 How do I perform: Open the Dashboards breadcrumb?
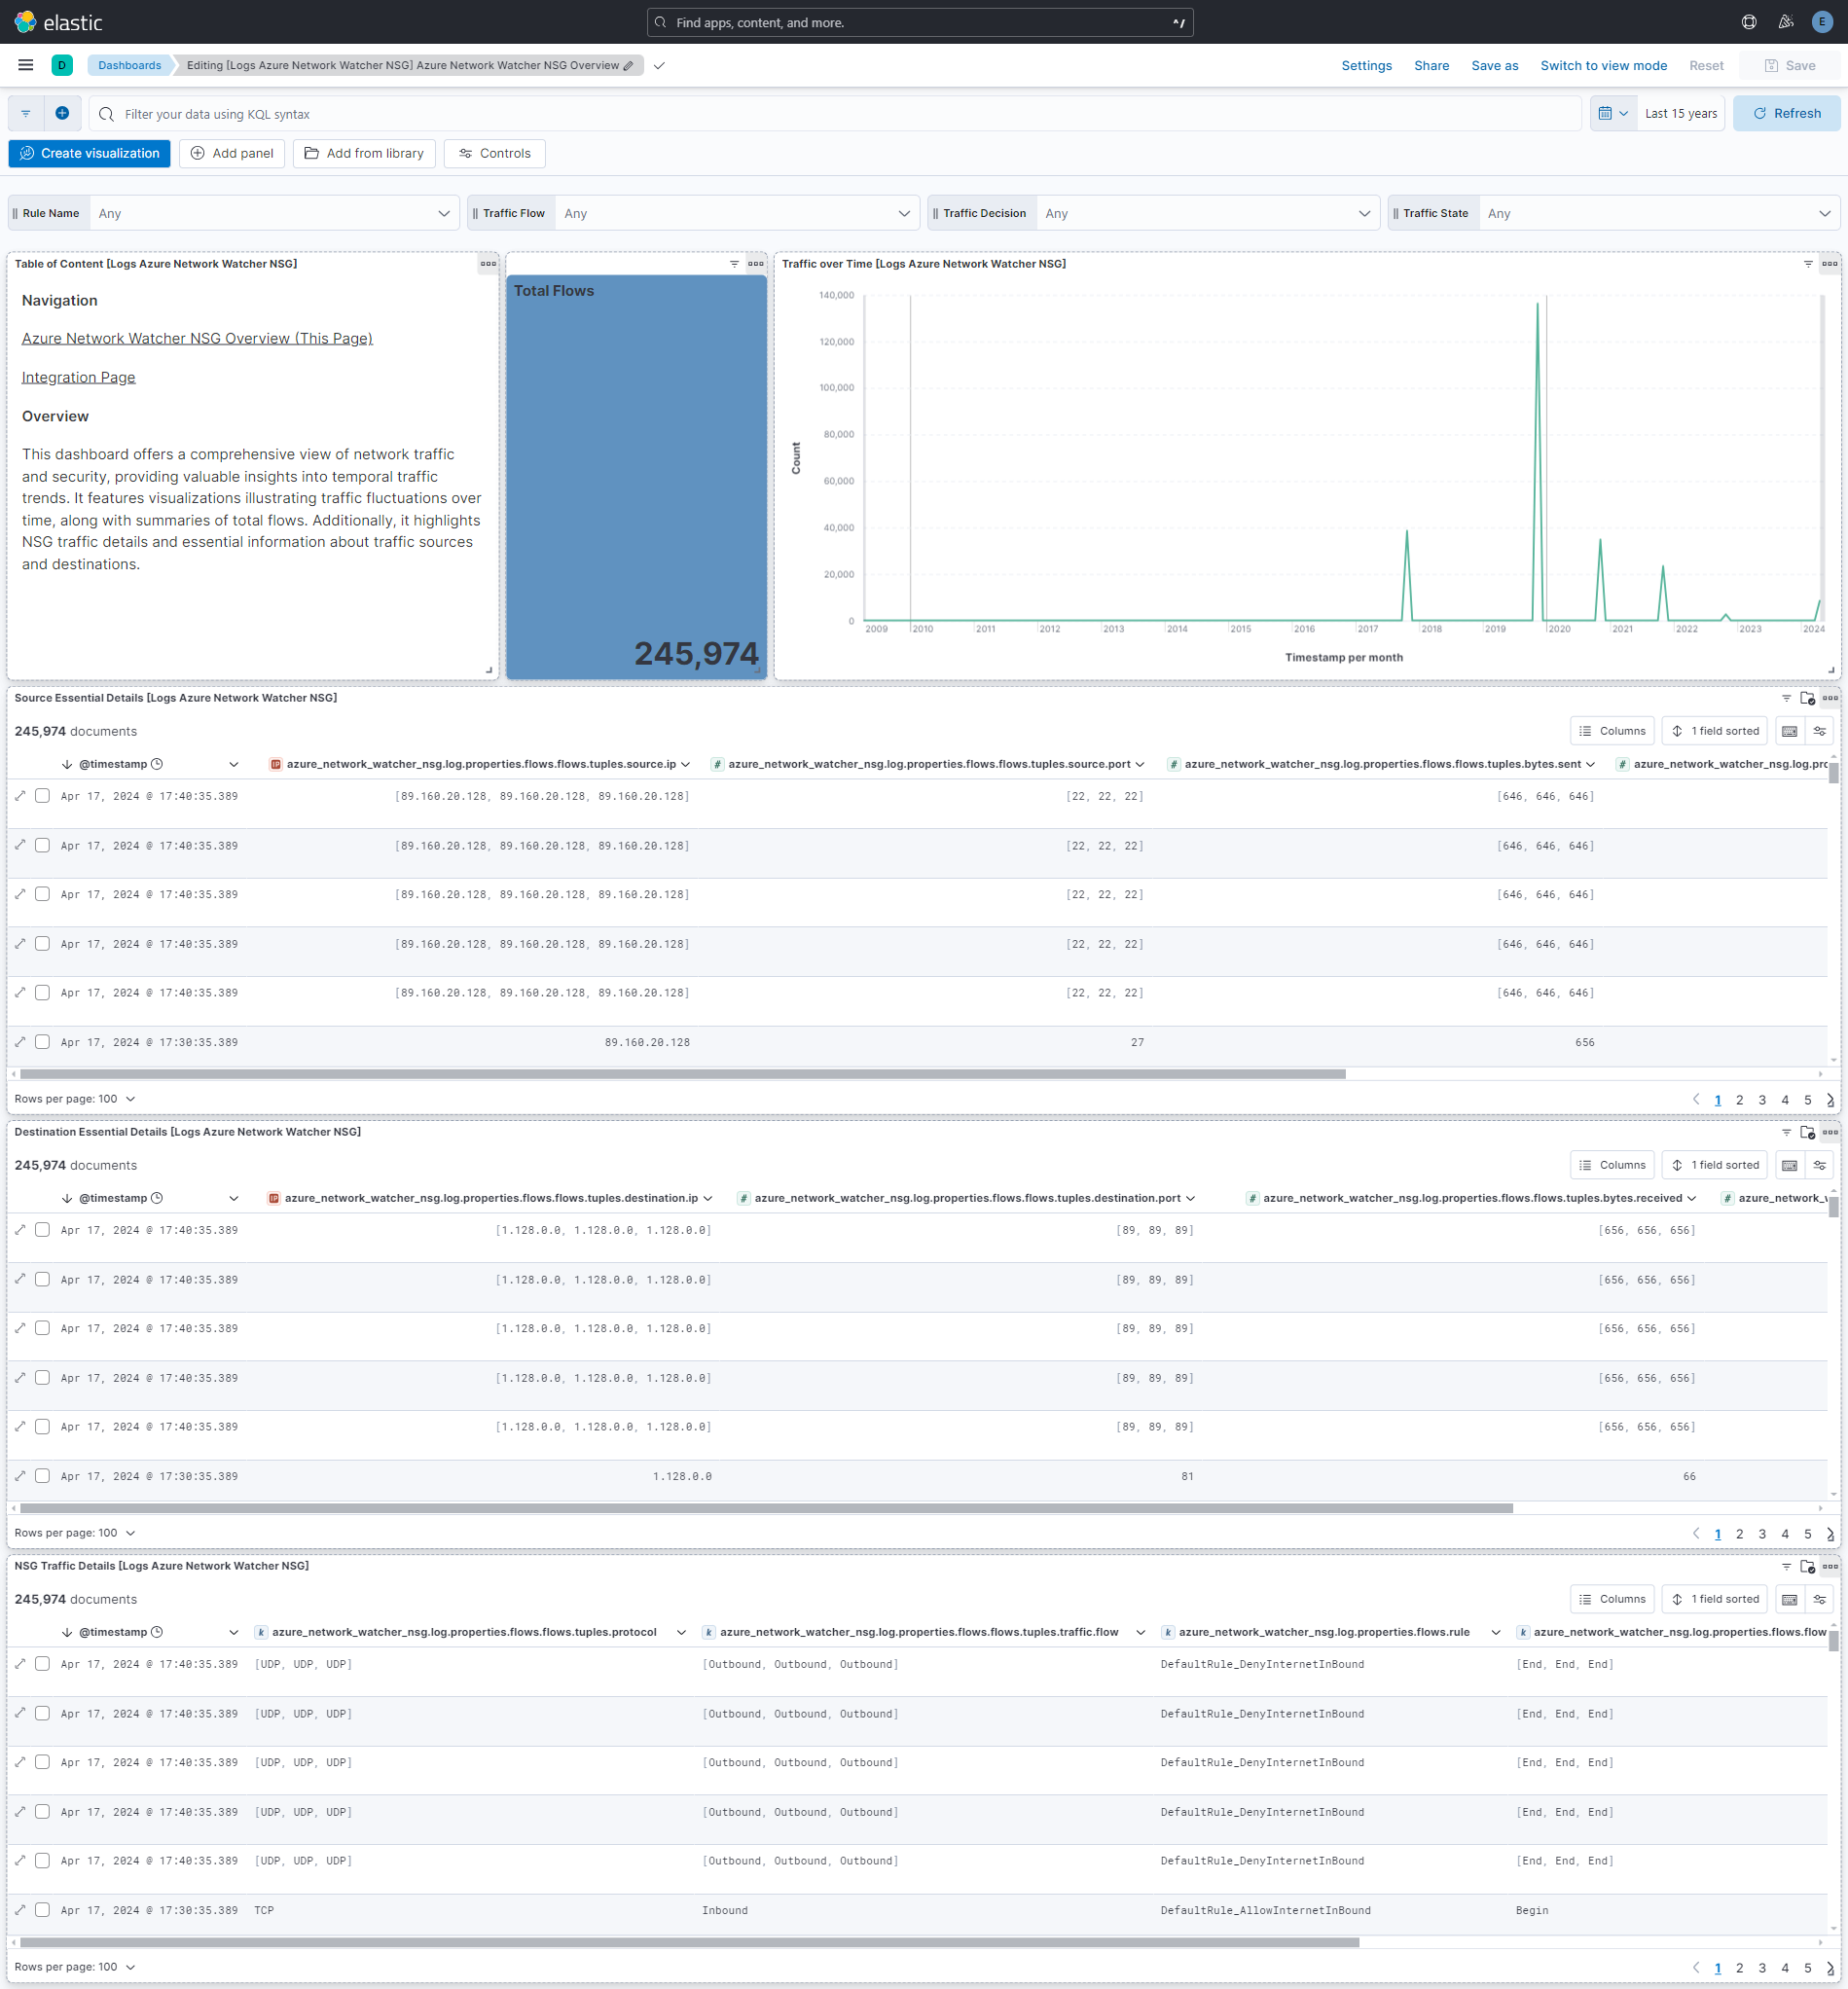[x=129, y=65]
